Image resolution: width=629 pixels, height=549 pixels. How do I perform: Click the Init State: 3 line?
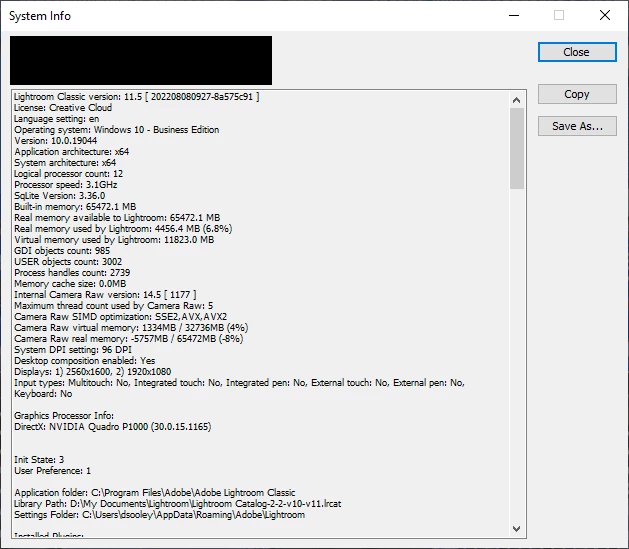[39, 460]
